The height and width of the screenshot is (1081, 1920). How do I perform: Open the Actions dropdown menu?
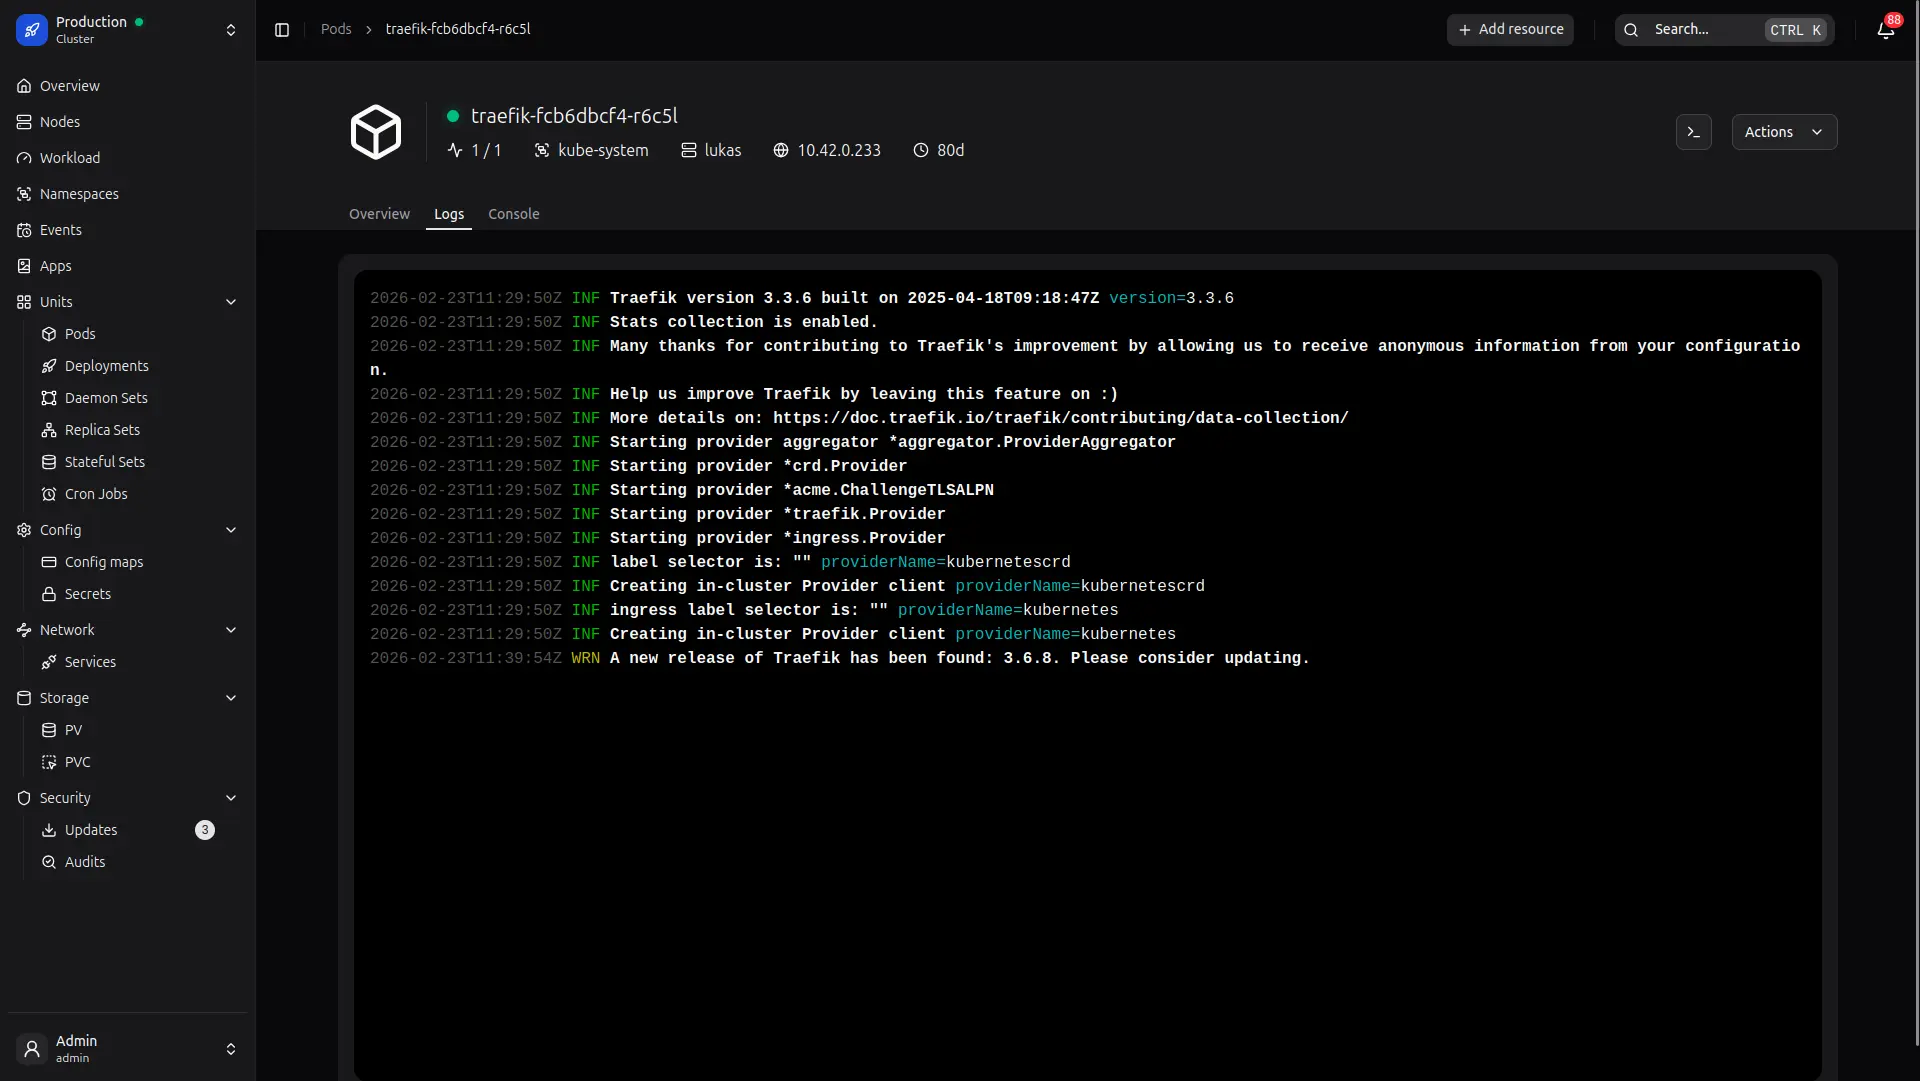1783,132
